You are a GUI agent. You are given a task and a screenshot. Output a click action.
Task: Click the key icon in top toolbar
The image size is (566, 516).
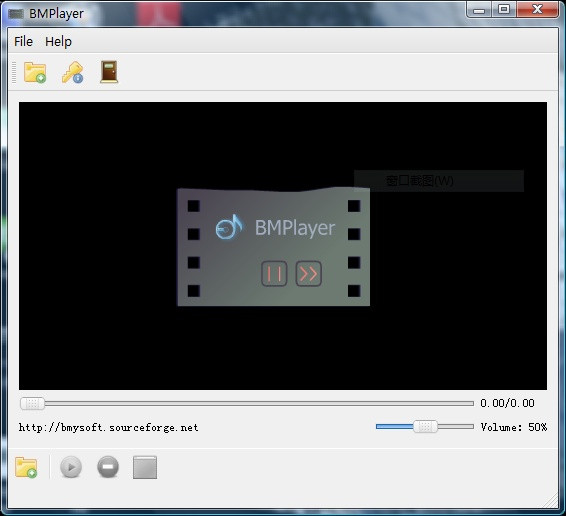[x=73, y=72]
